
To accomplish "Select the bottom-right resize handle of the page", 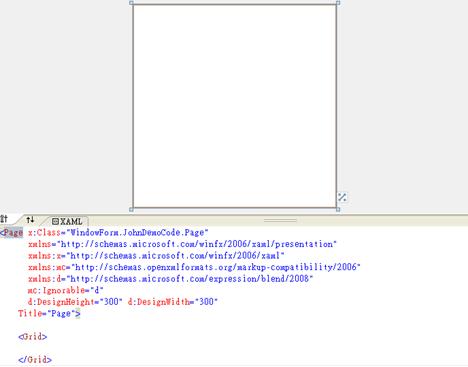I will 338,209.
